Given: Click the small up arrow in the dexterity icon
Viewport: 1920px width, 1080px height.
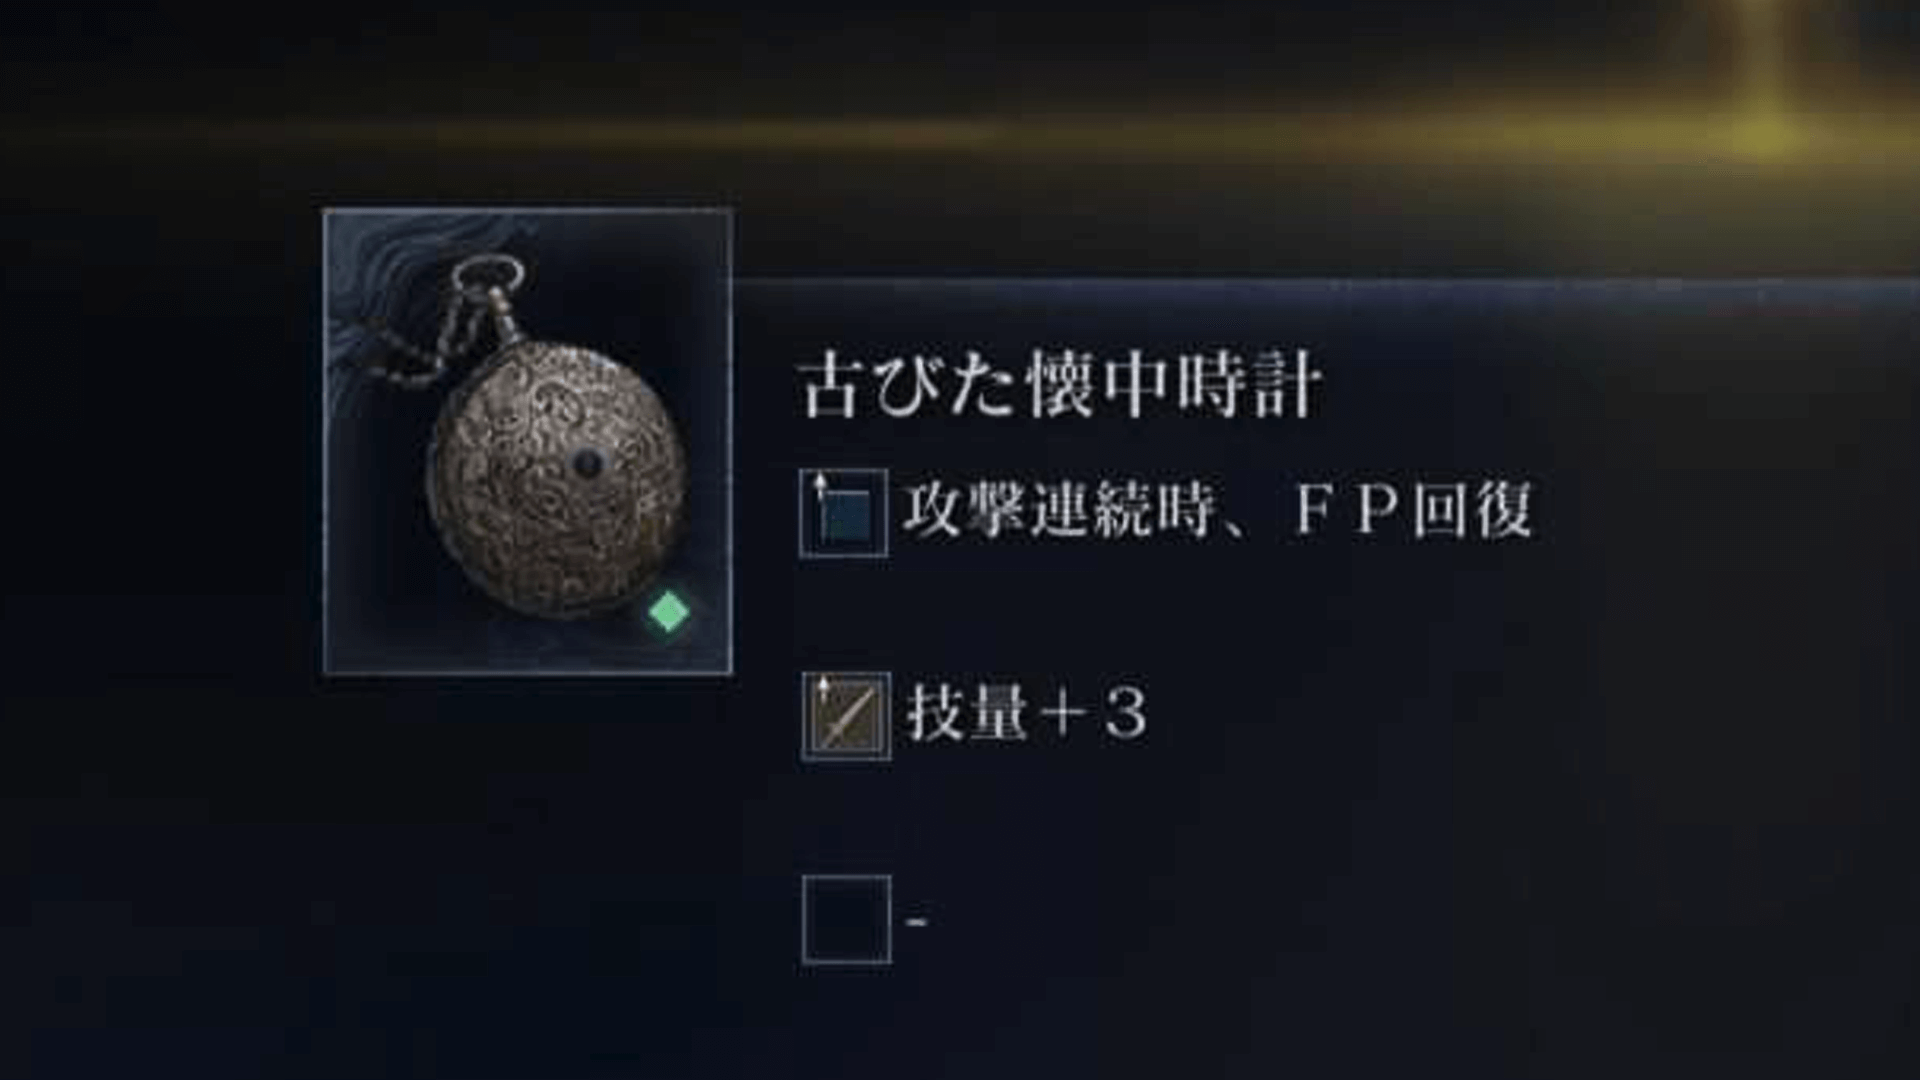Looking at the screenshot, I should [823, 690].
